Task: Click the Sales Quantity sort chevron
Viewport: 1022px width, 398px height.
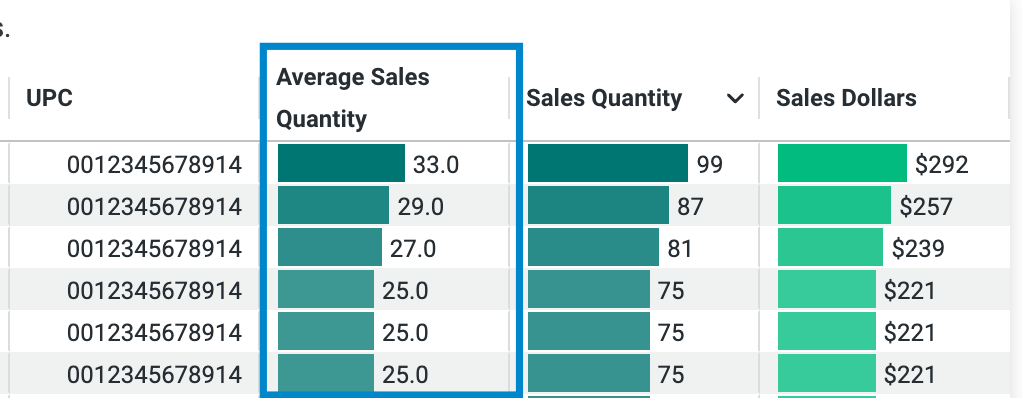Action: (x=735, y=99)
